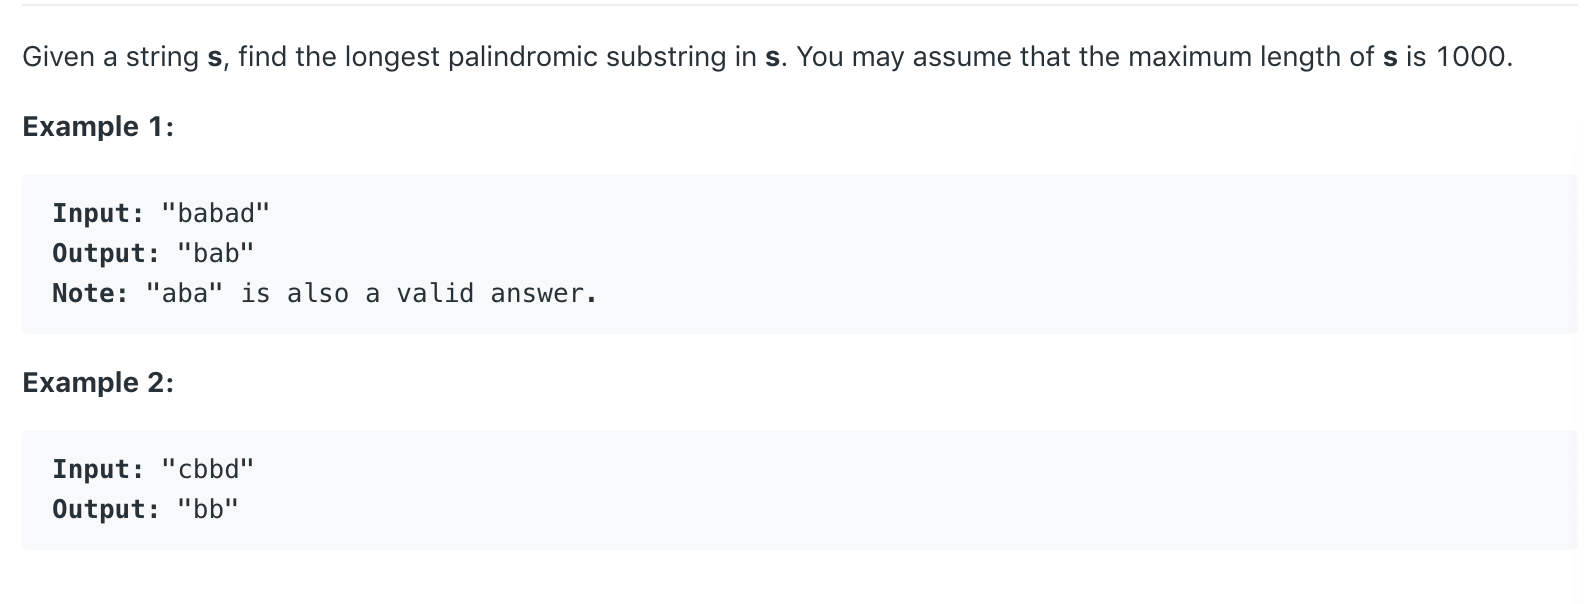Click the "Input:" label in Example 1
The height and width of the screenshot is (604, 1584).
[98, 213]
